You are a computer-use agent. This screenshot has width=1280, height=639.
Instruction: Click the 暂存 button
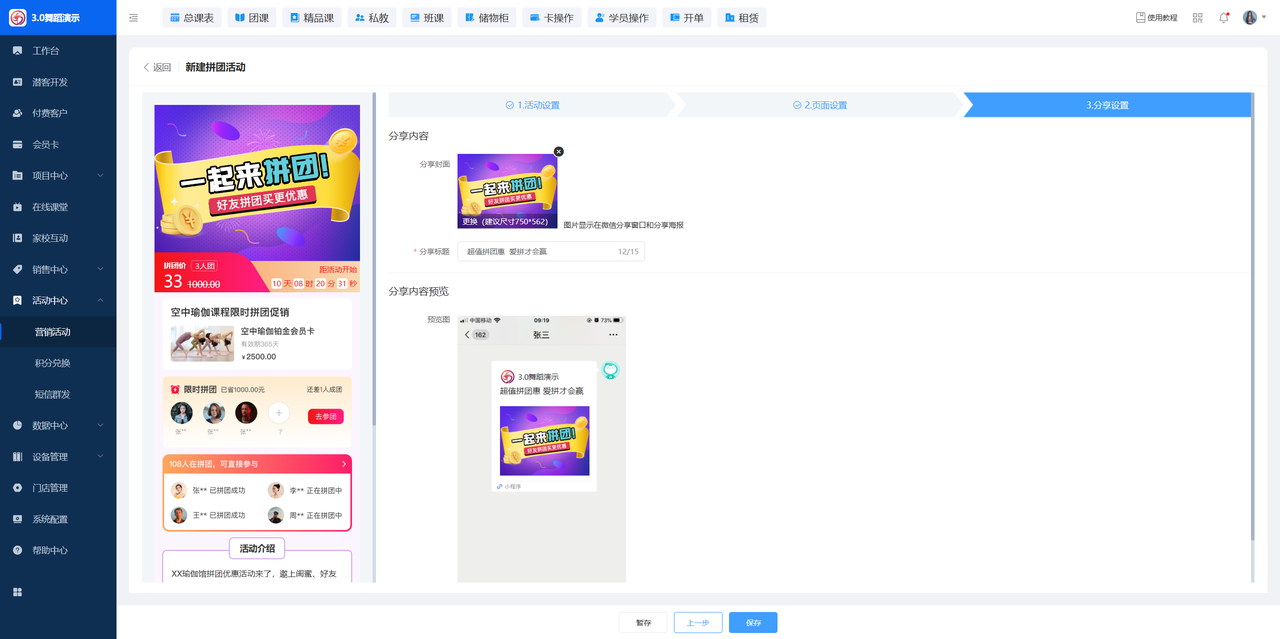[x=643, y=623]
